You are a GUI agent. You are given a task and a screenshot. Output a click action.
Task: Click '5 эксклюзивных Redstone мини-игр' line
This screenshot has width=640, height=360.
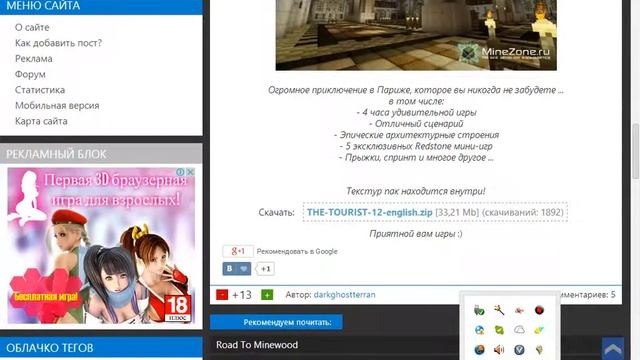click(x=416, y=146)
